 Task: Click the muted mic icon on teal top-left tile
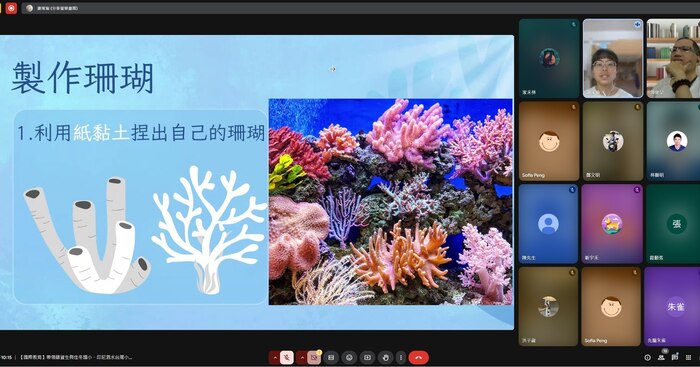point(574,24)
